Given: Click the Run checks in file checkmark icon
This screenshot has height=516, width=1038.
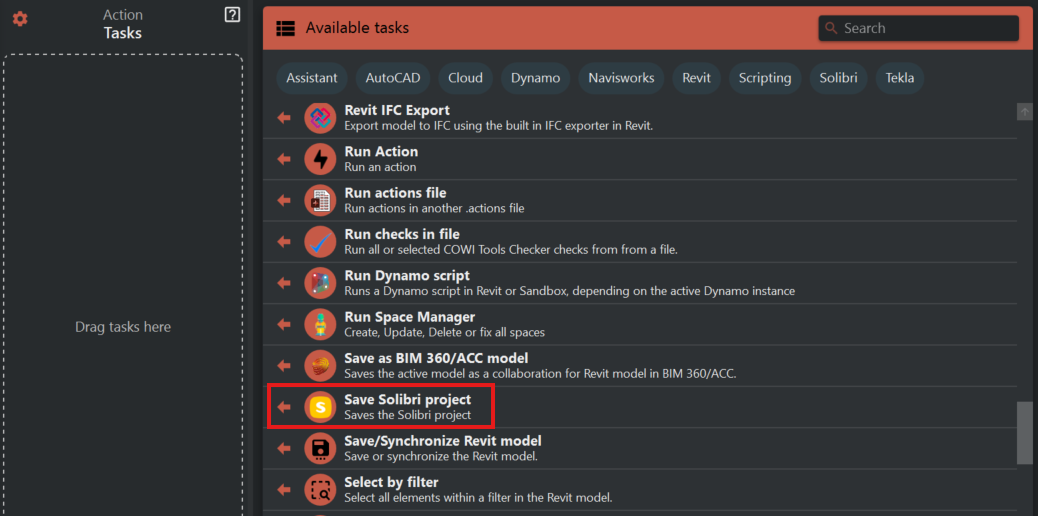Looking at the screenshot, I should tap(320, 242).
